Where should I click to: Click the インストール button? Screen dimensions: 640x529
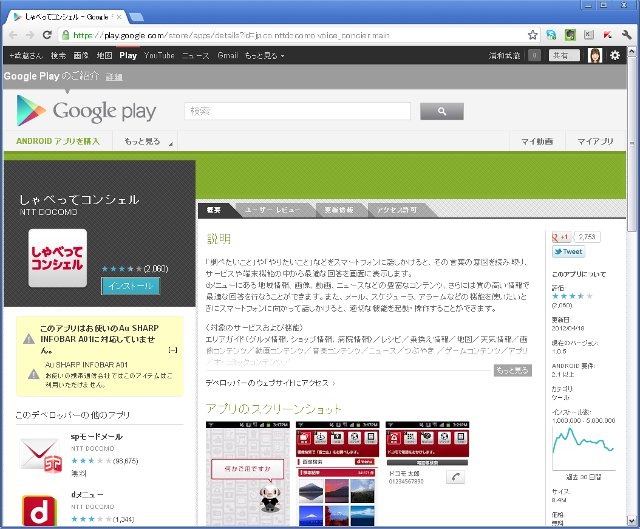(130, 286)
